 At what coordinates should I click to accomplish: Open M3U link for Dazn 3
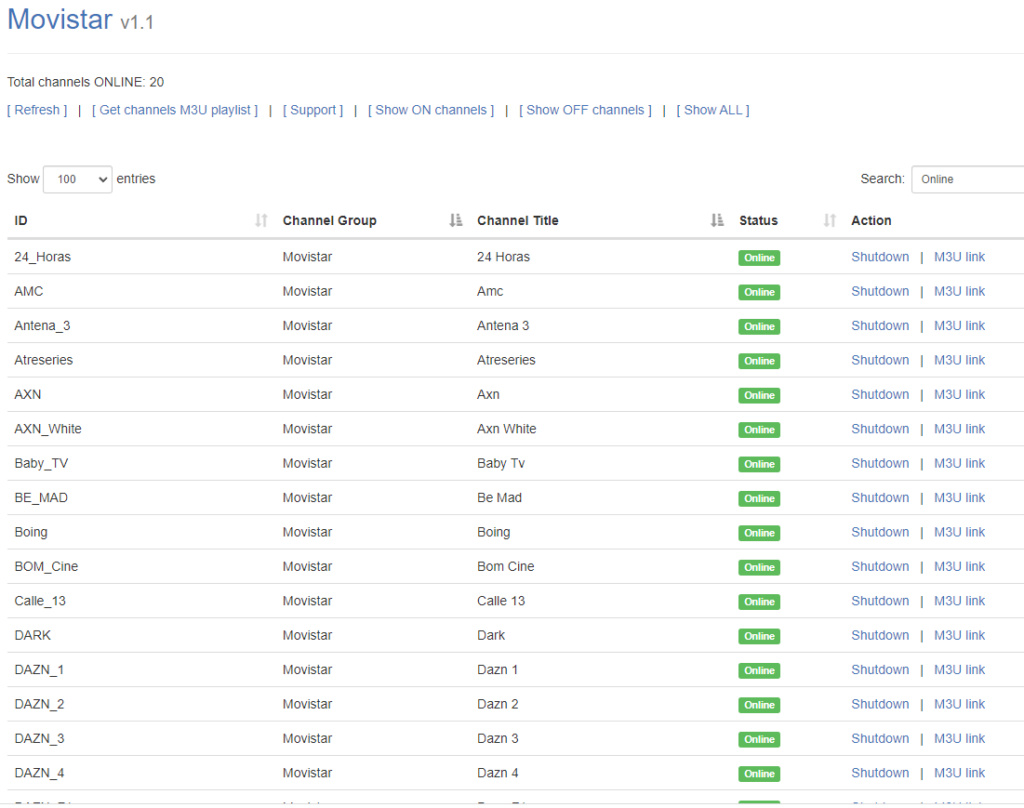click(959, 738)
